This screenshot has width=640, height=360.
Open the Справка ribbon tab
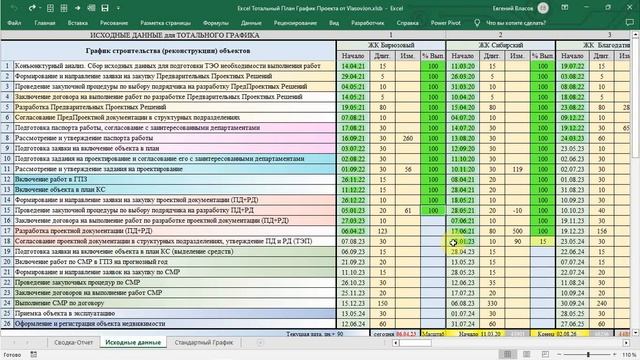click(x=407, y=23)
